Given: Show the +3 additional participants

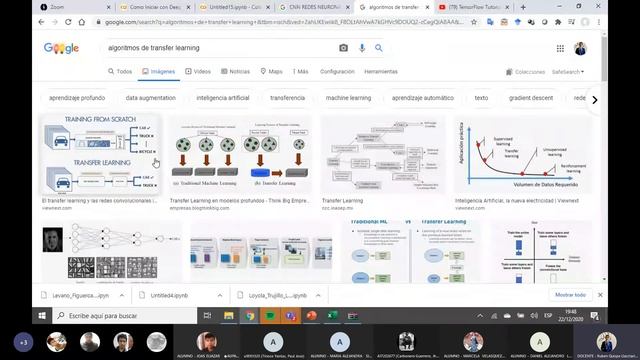Looking at the screenshot, I should click(23, 342).
